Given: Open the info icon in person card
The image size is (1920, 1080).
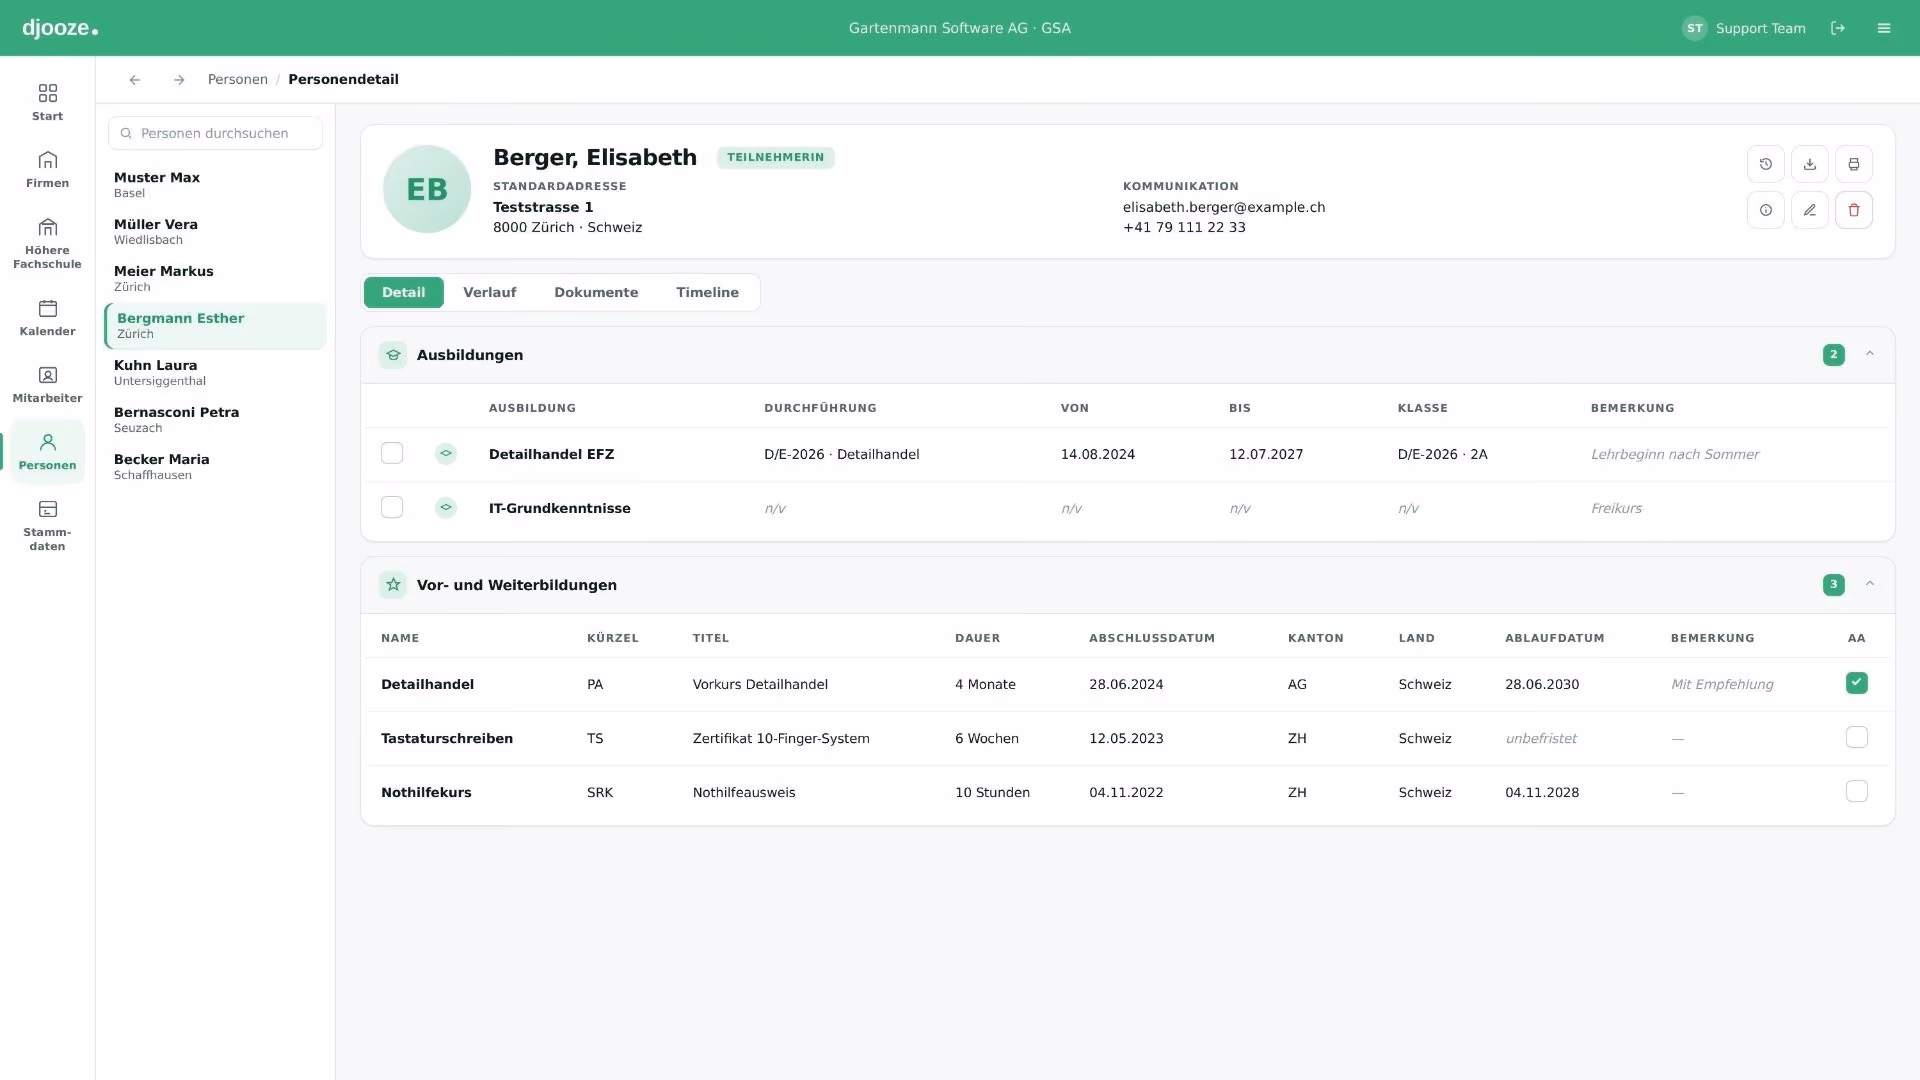Looking at the screenshot, I should (1766, 210).
